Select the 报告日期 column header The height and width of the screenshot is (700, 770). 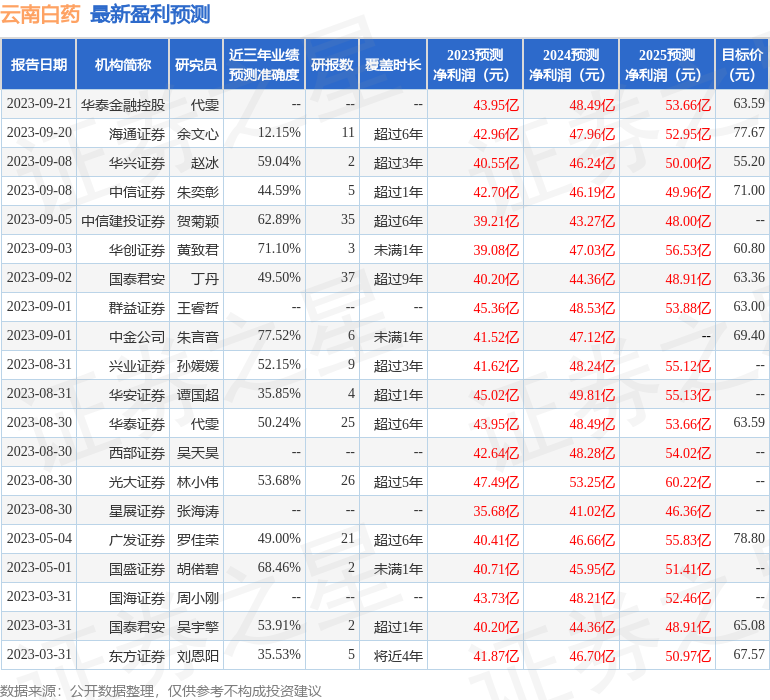(x=39, y=64)
